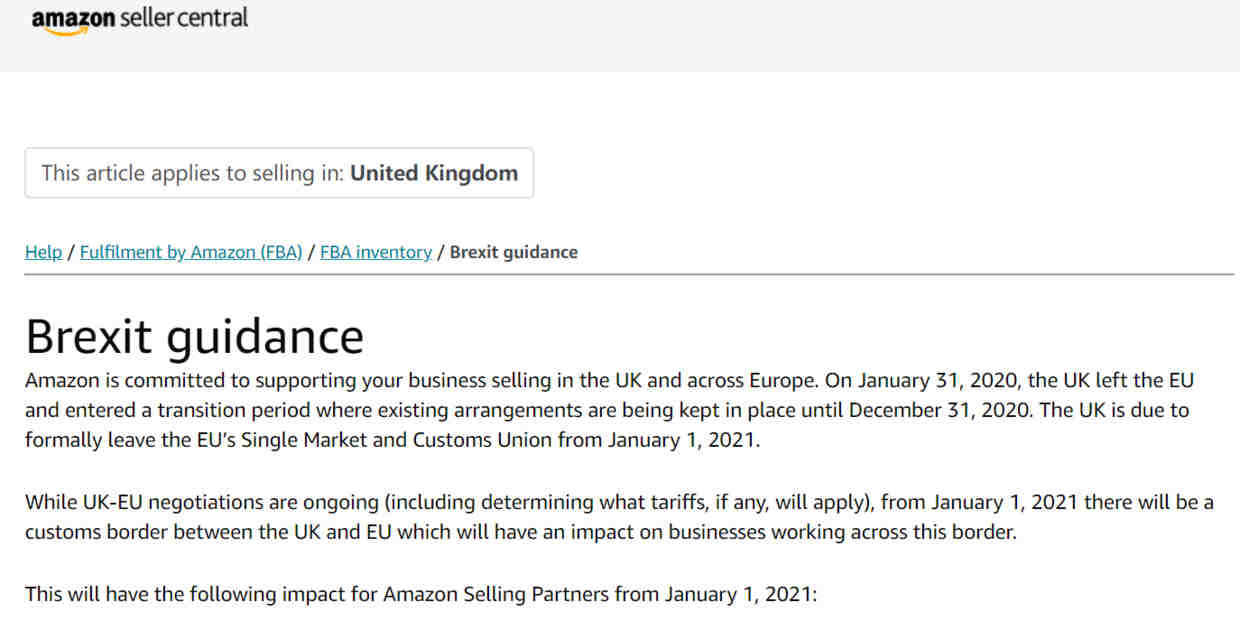Click 'Amazon Selling Partners' in the last line

pos(496,594)
